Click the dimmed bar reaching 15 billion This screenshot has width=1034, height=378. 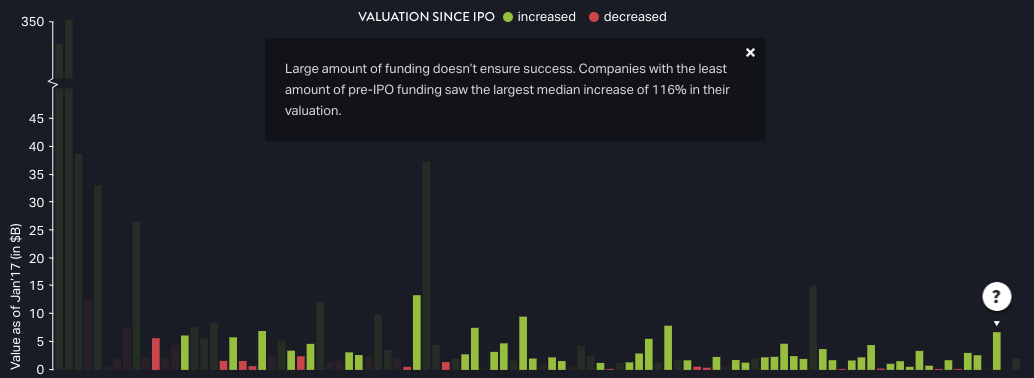coord(813,328)
